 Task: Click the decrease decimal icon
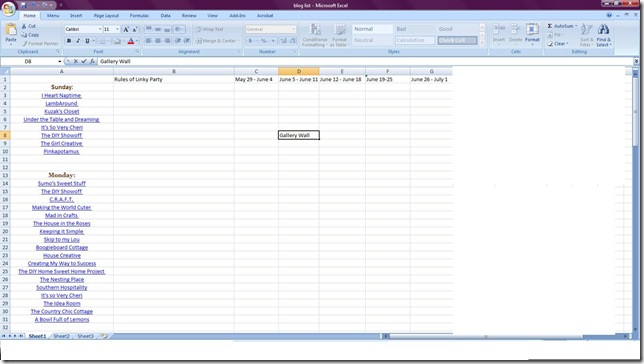(292, 41)
